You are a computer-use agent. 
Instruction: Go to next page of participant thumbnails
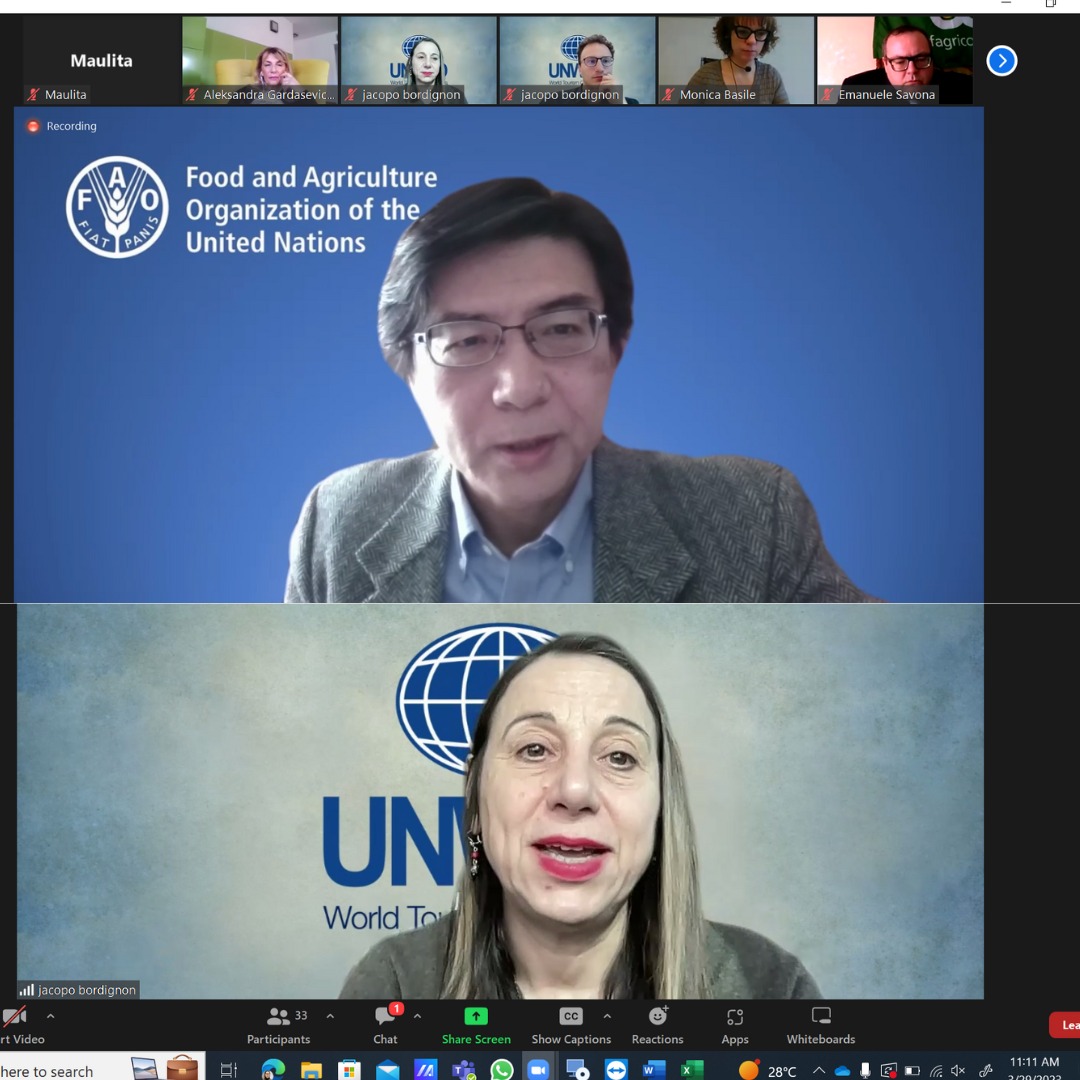[x=1001, y=61]
